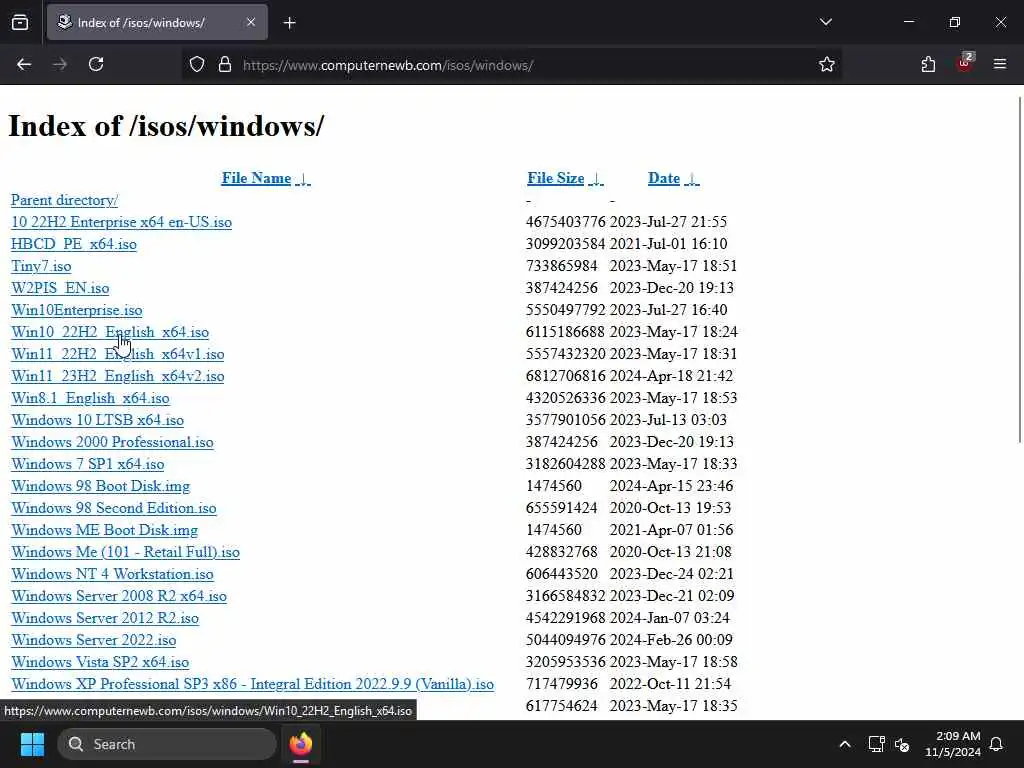
Task: Download Win10_22H2_English_x64.iso
Action: pyautogui.click(x=110, y=332)
